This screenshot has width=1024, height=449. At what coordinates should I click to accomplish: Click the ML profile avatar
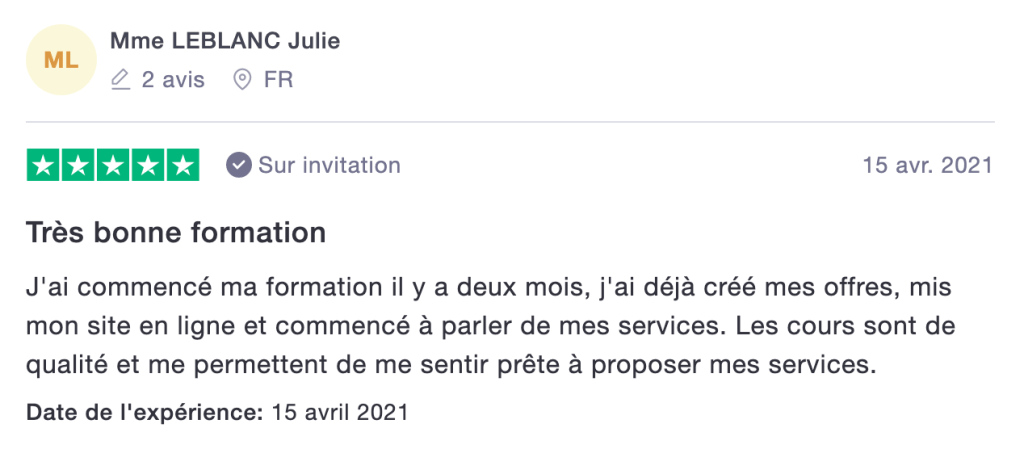(x=61, y=61)
